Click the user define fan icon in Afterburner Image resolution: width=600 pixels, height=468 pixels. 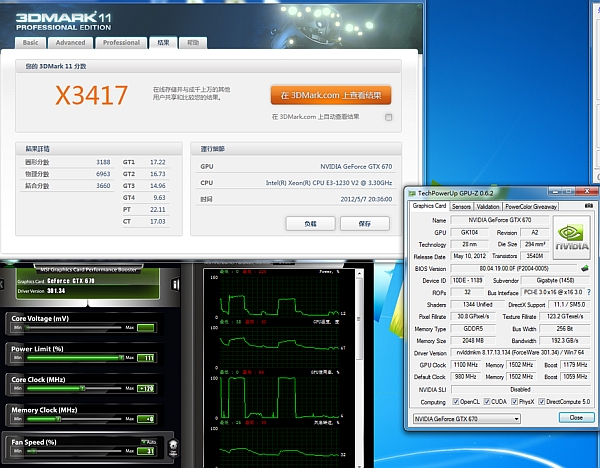click(173, 447)
